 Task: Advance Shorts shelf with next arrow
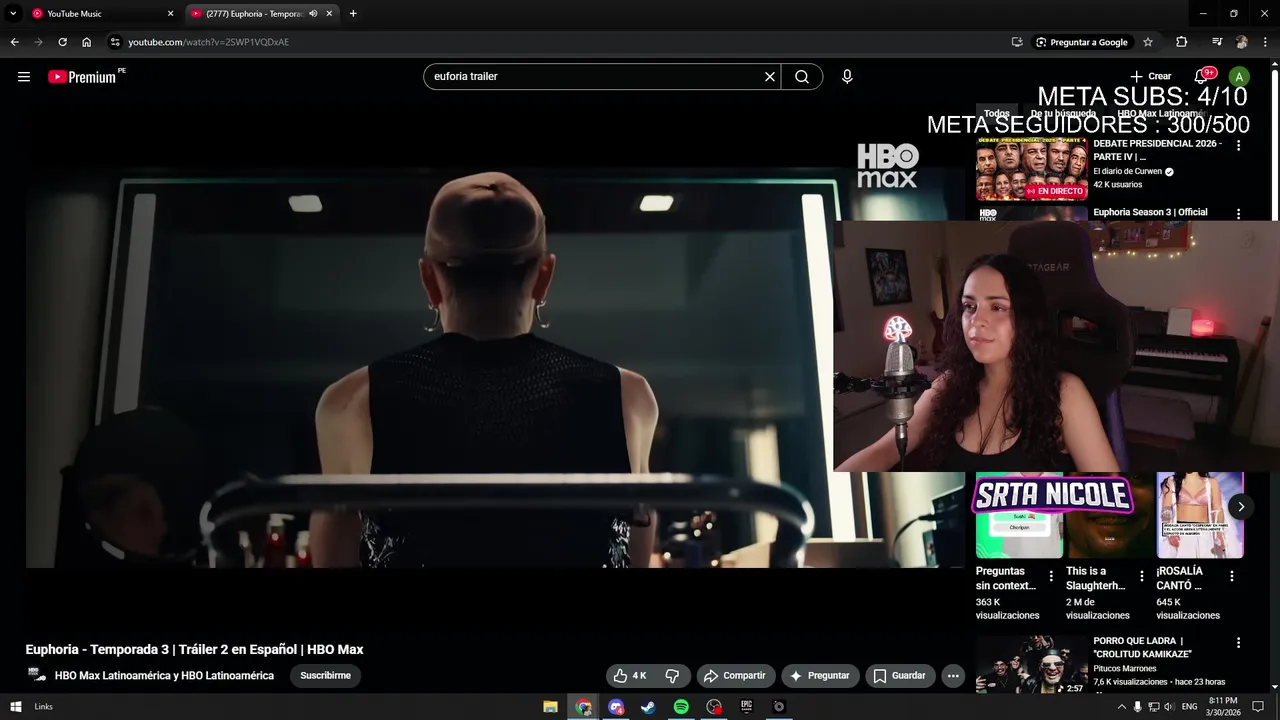pyautogui.click(x=1241, y=507)
